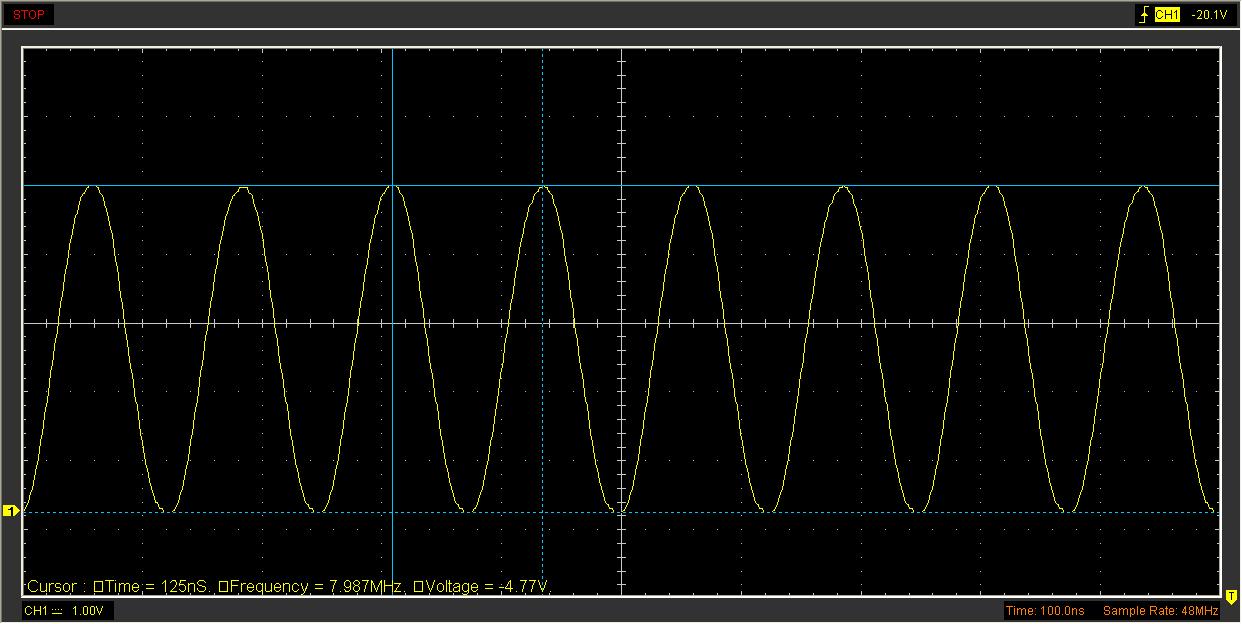
Task: Select the CH1 trigger source label
Action: tap(1167, 15)
